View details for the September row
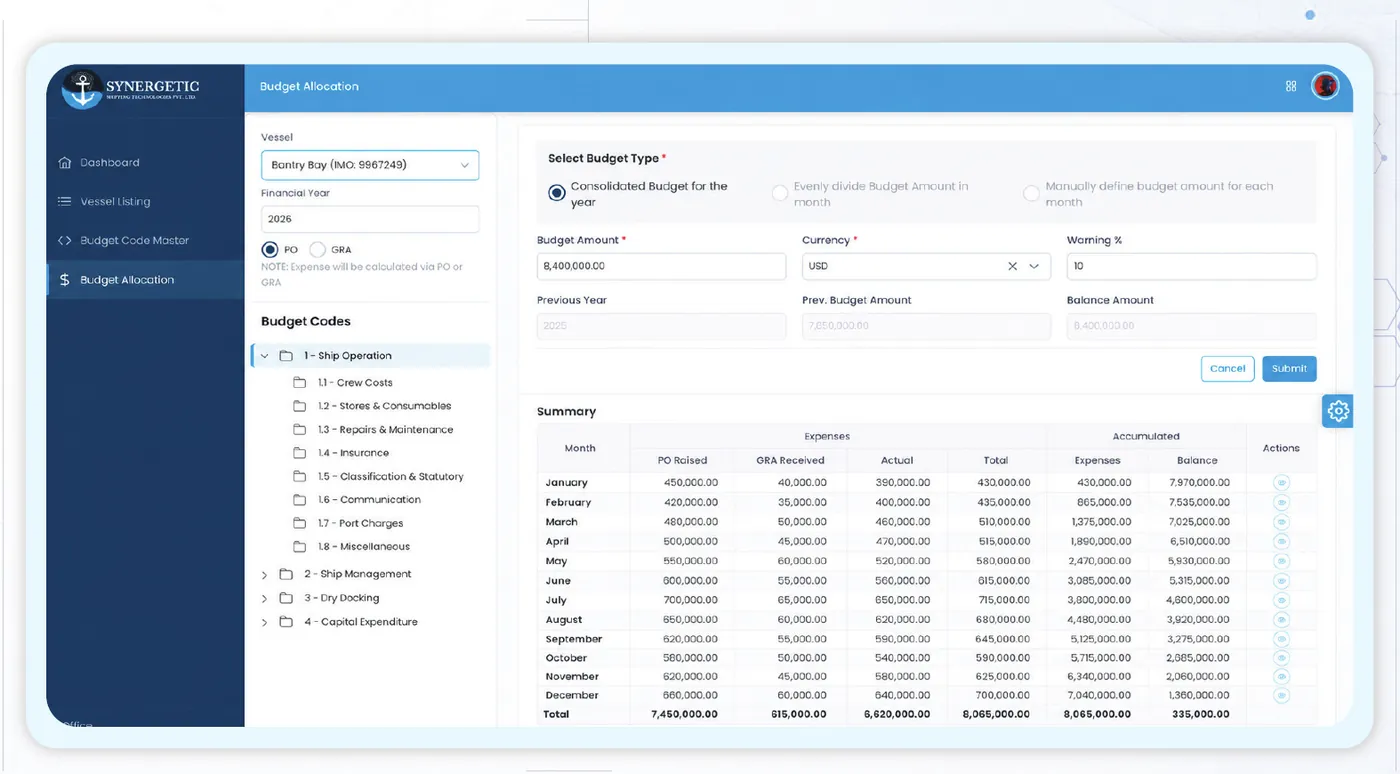 (1281, 639)
